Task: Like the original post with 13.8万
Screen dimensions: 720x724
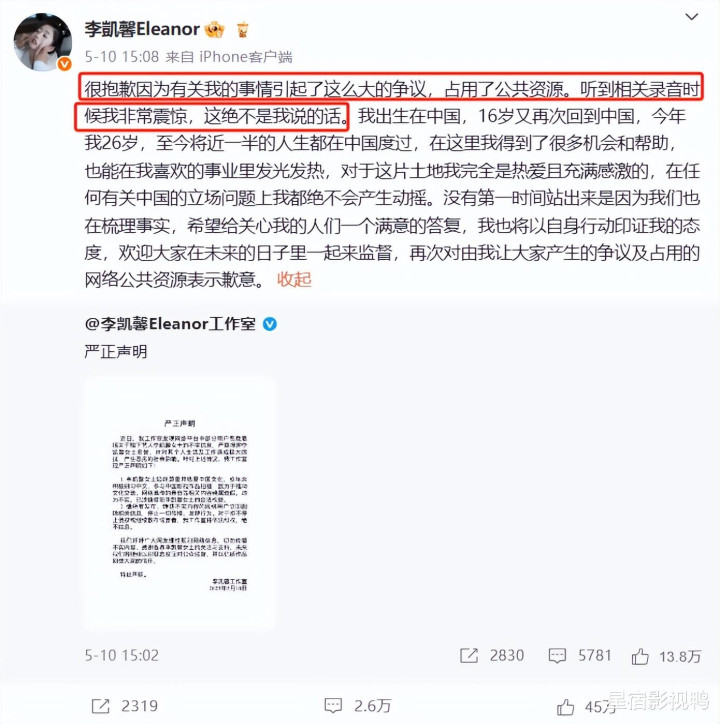Action: (x=666, y=656)
